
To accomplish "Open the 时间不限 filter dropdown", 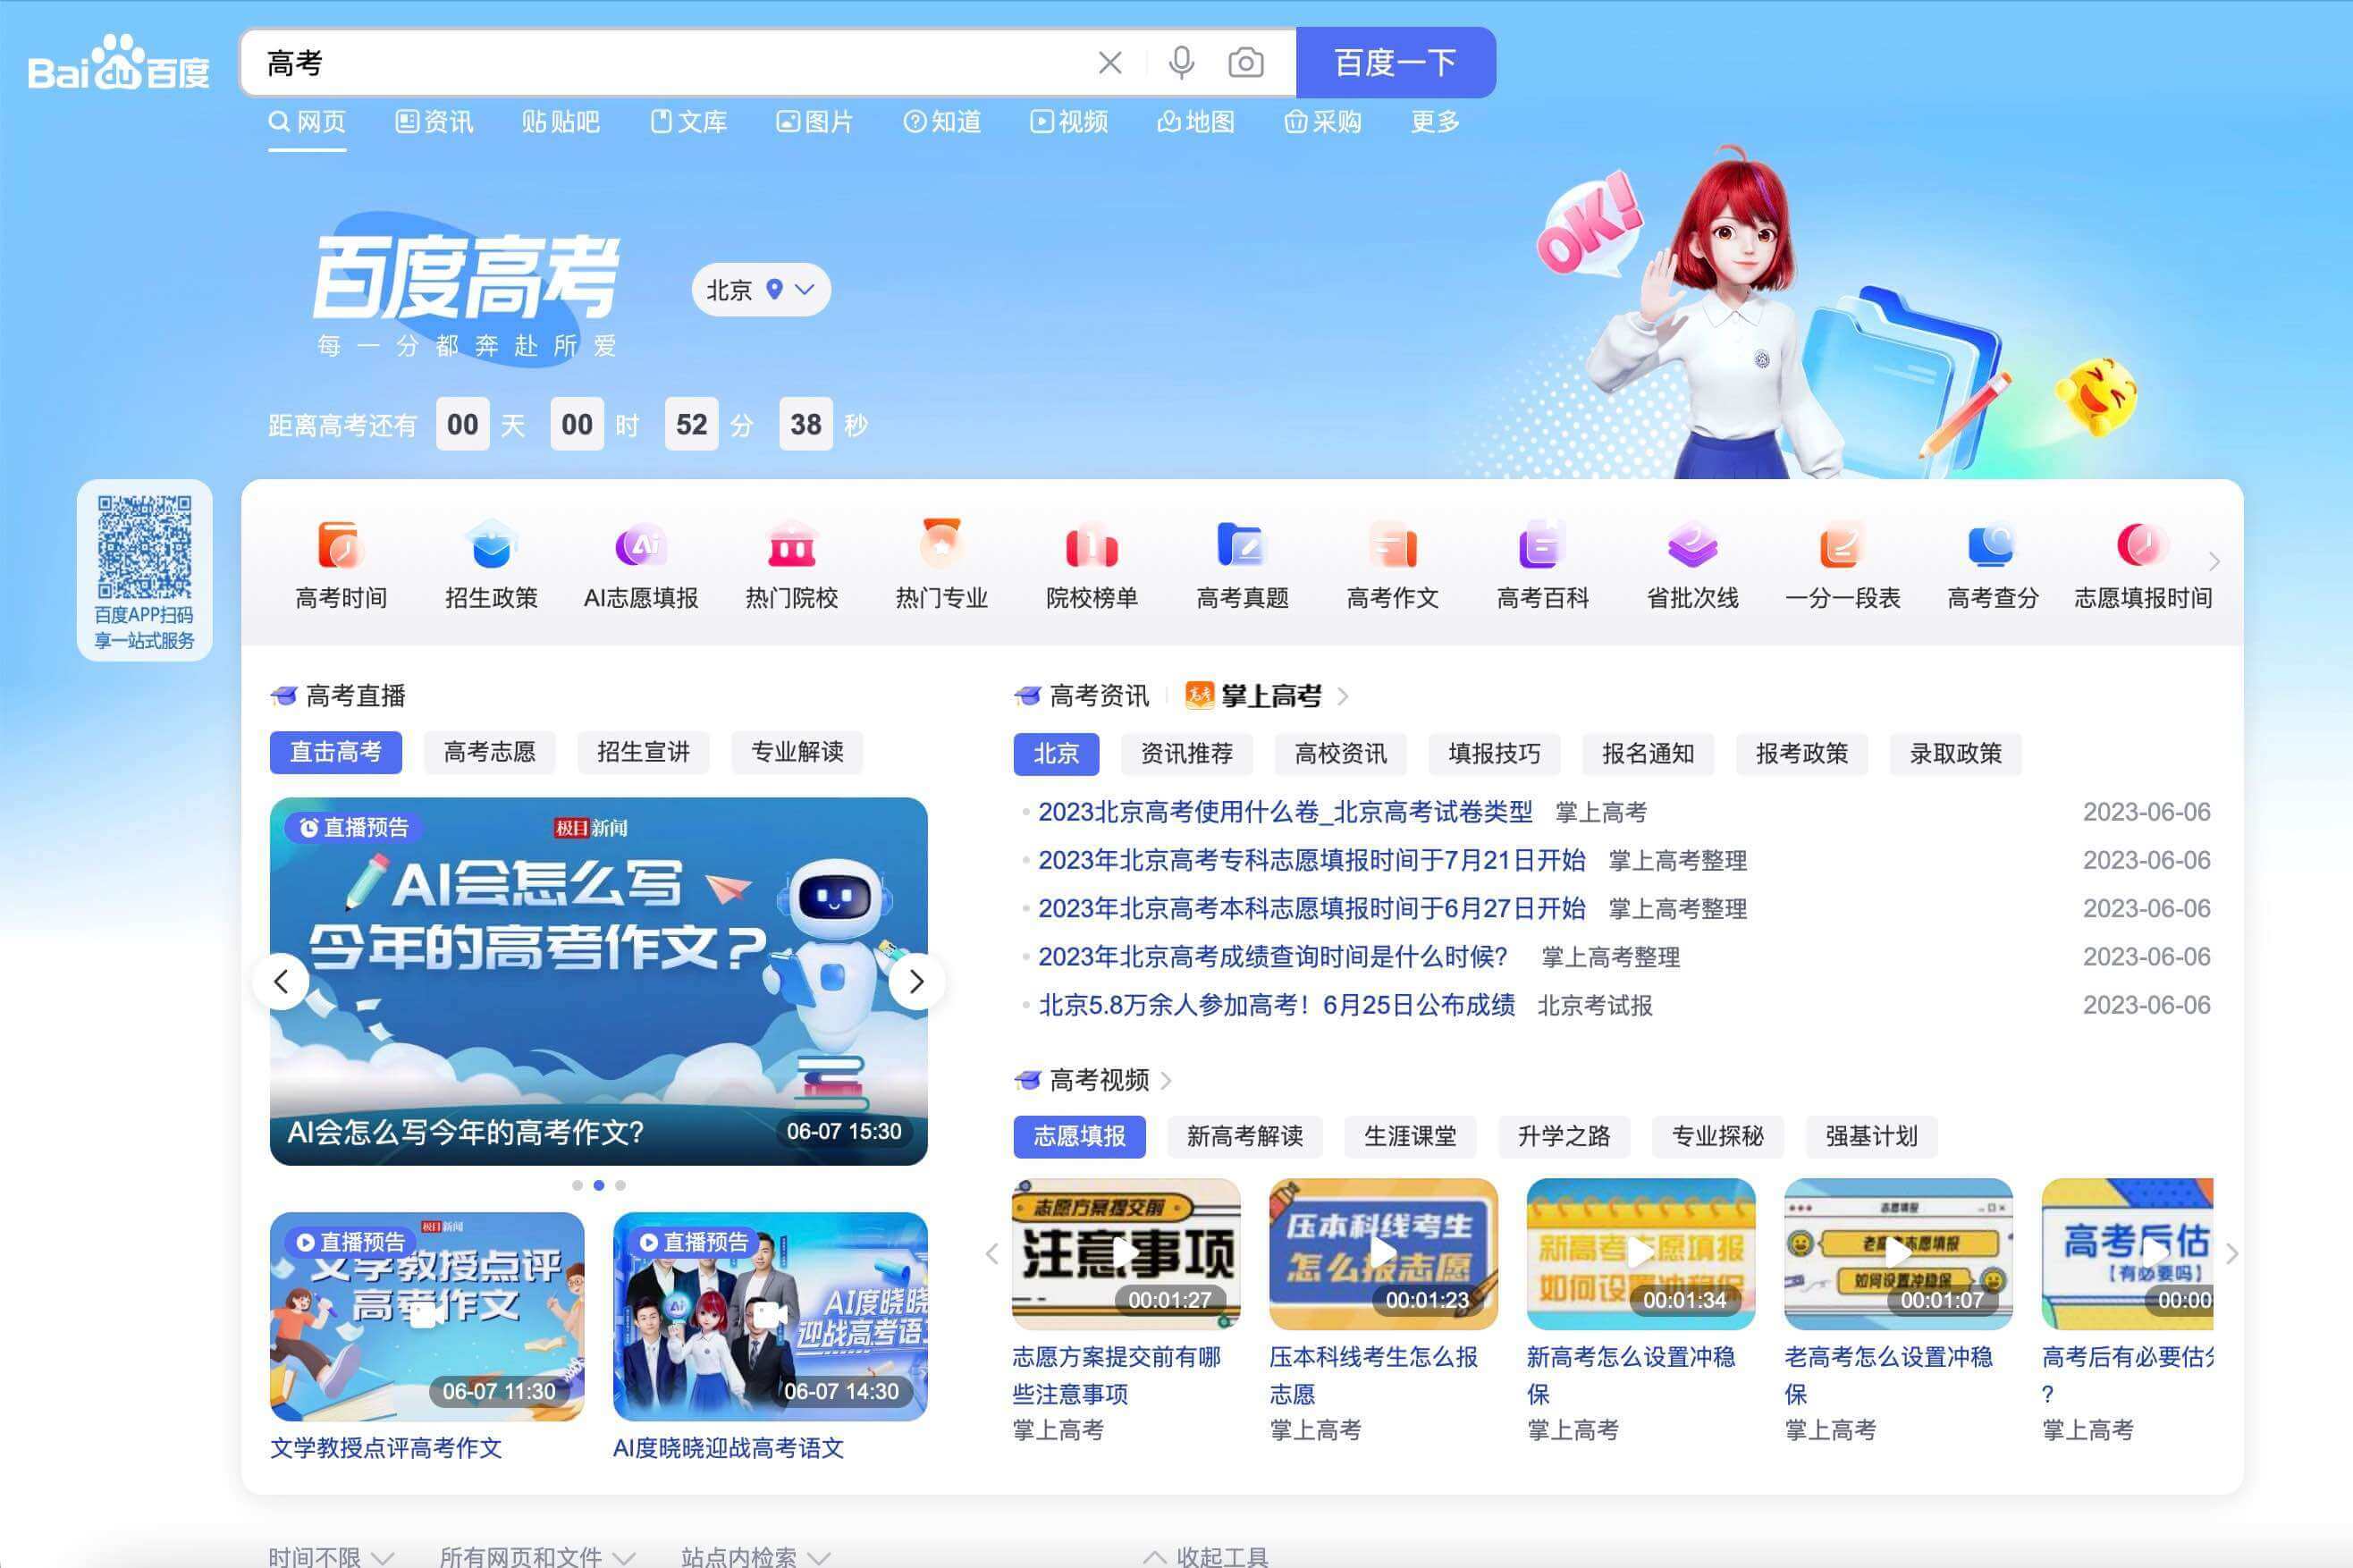I will (x=331, y=1557).
